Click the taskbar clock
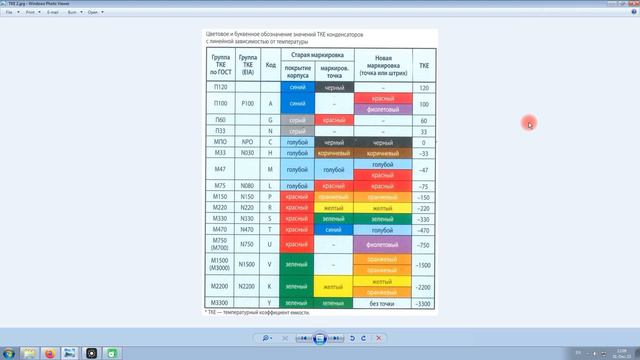This screenshot has width=640, height=360. pyautogui.click(x=622, y=353)
